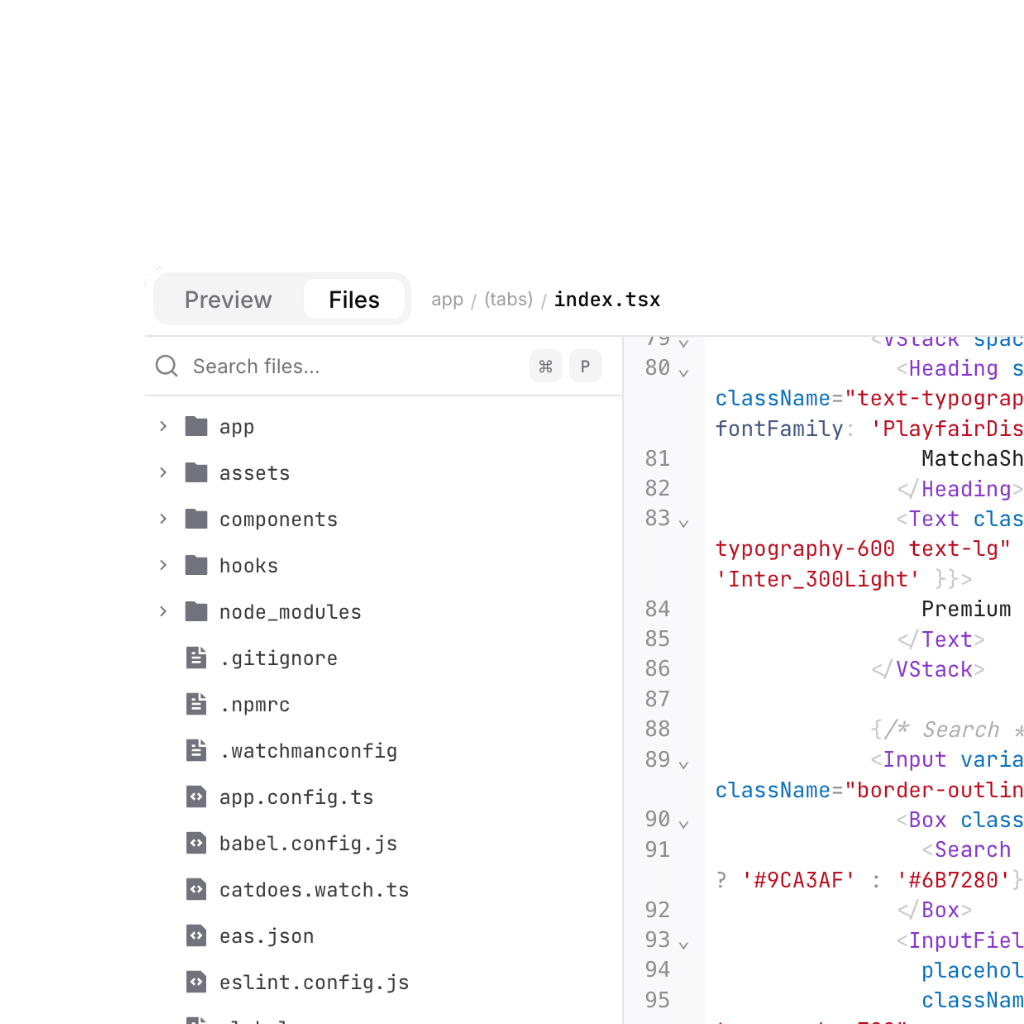Image resolution: width=1024 pixels, height=1024 pixels.
Task: Open the .watchmanconfig file
Action: pyautogui.click(x=383, y=750)
